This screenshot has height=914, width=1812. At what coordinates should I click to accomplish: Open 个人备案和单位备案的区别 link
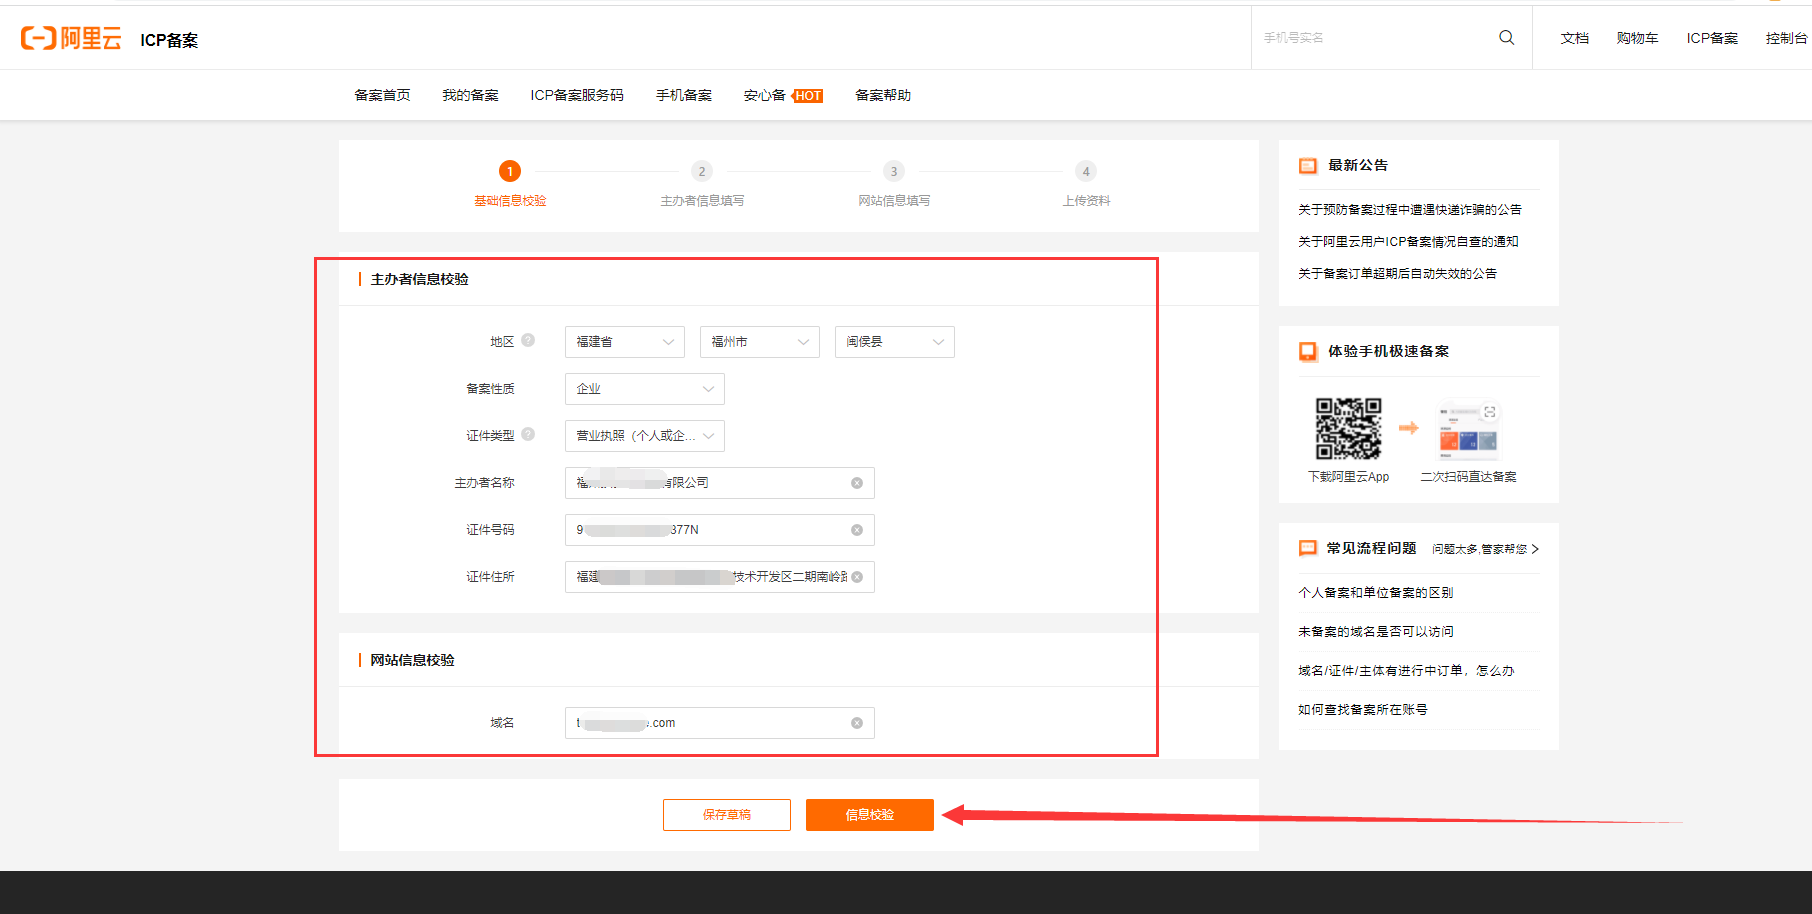click(1375, 593)
